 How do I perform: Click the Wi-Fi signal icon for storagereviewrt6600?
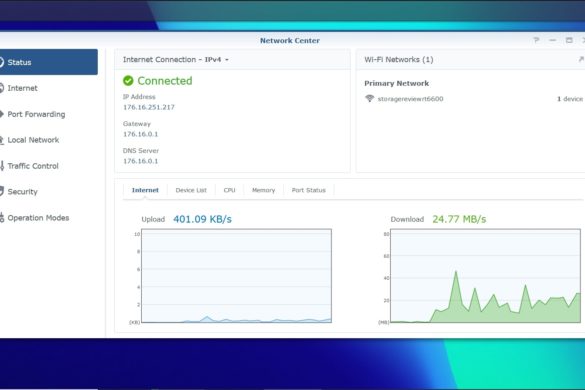[x=369, y=99]
